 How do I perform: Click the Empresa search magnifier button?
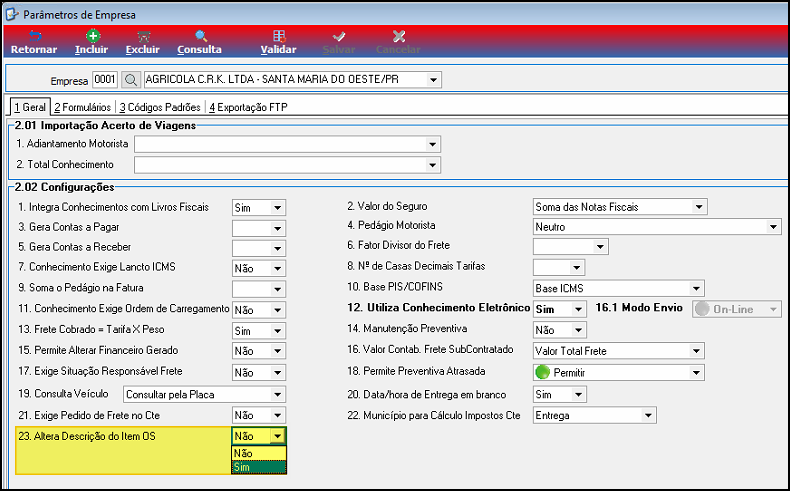coord(131,80)
